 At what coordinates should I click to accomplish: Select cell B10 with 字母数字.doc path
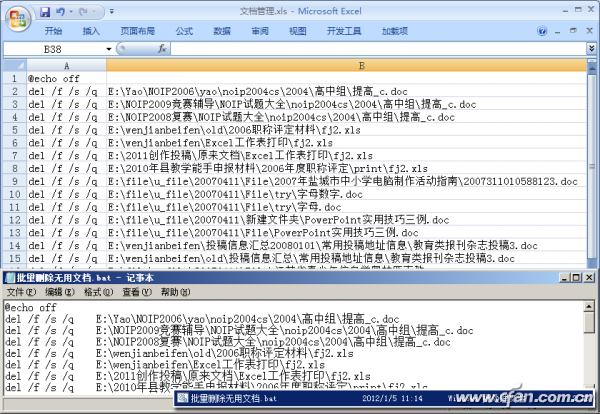click(x=346, y=194)
